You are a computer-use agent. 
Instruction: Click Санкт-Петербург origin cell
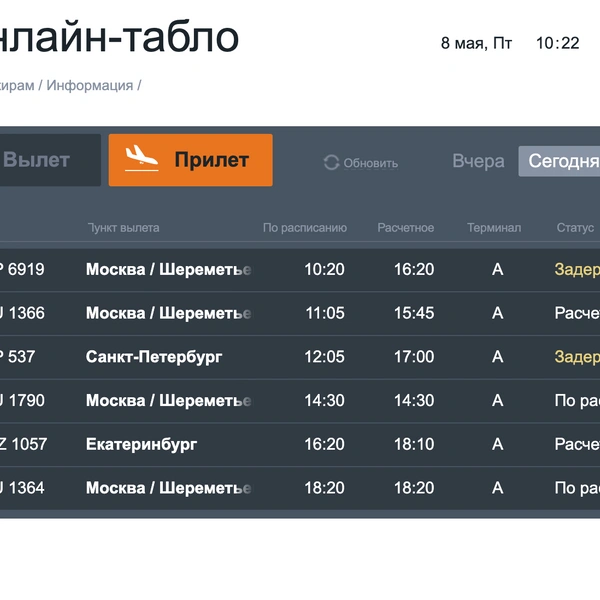point(154,357)
